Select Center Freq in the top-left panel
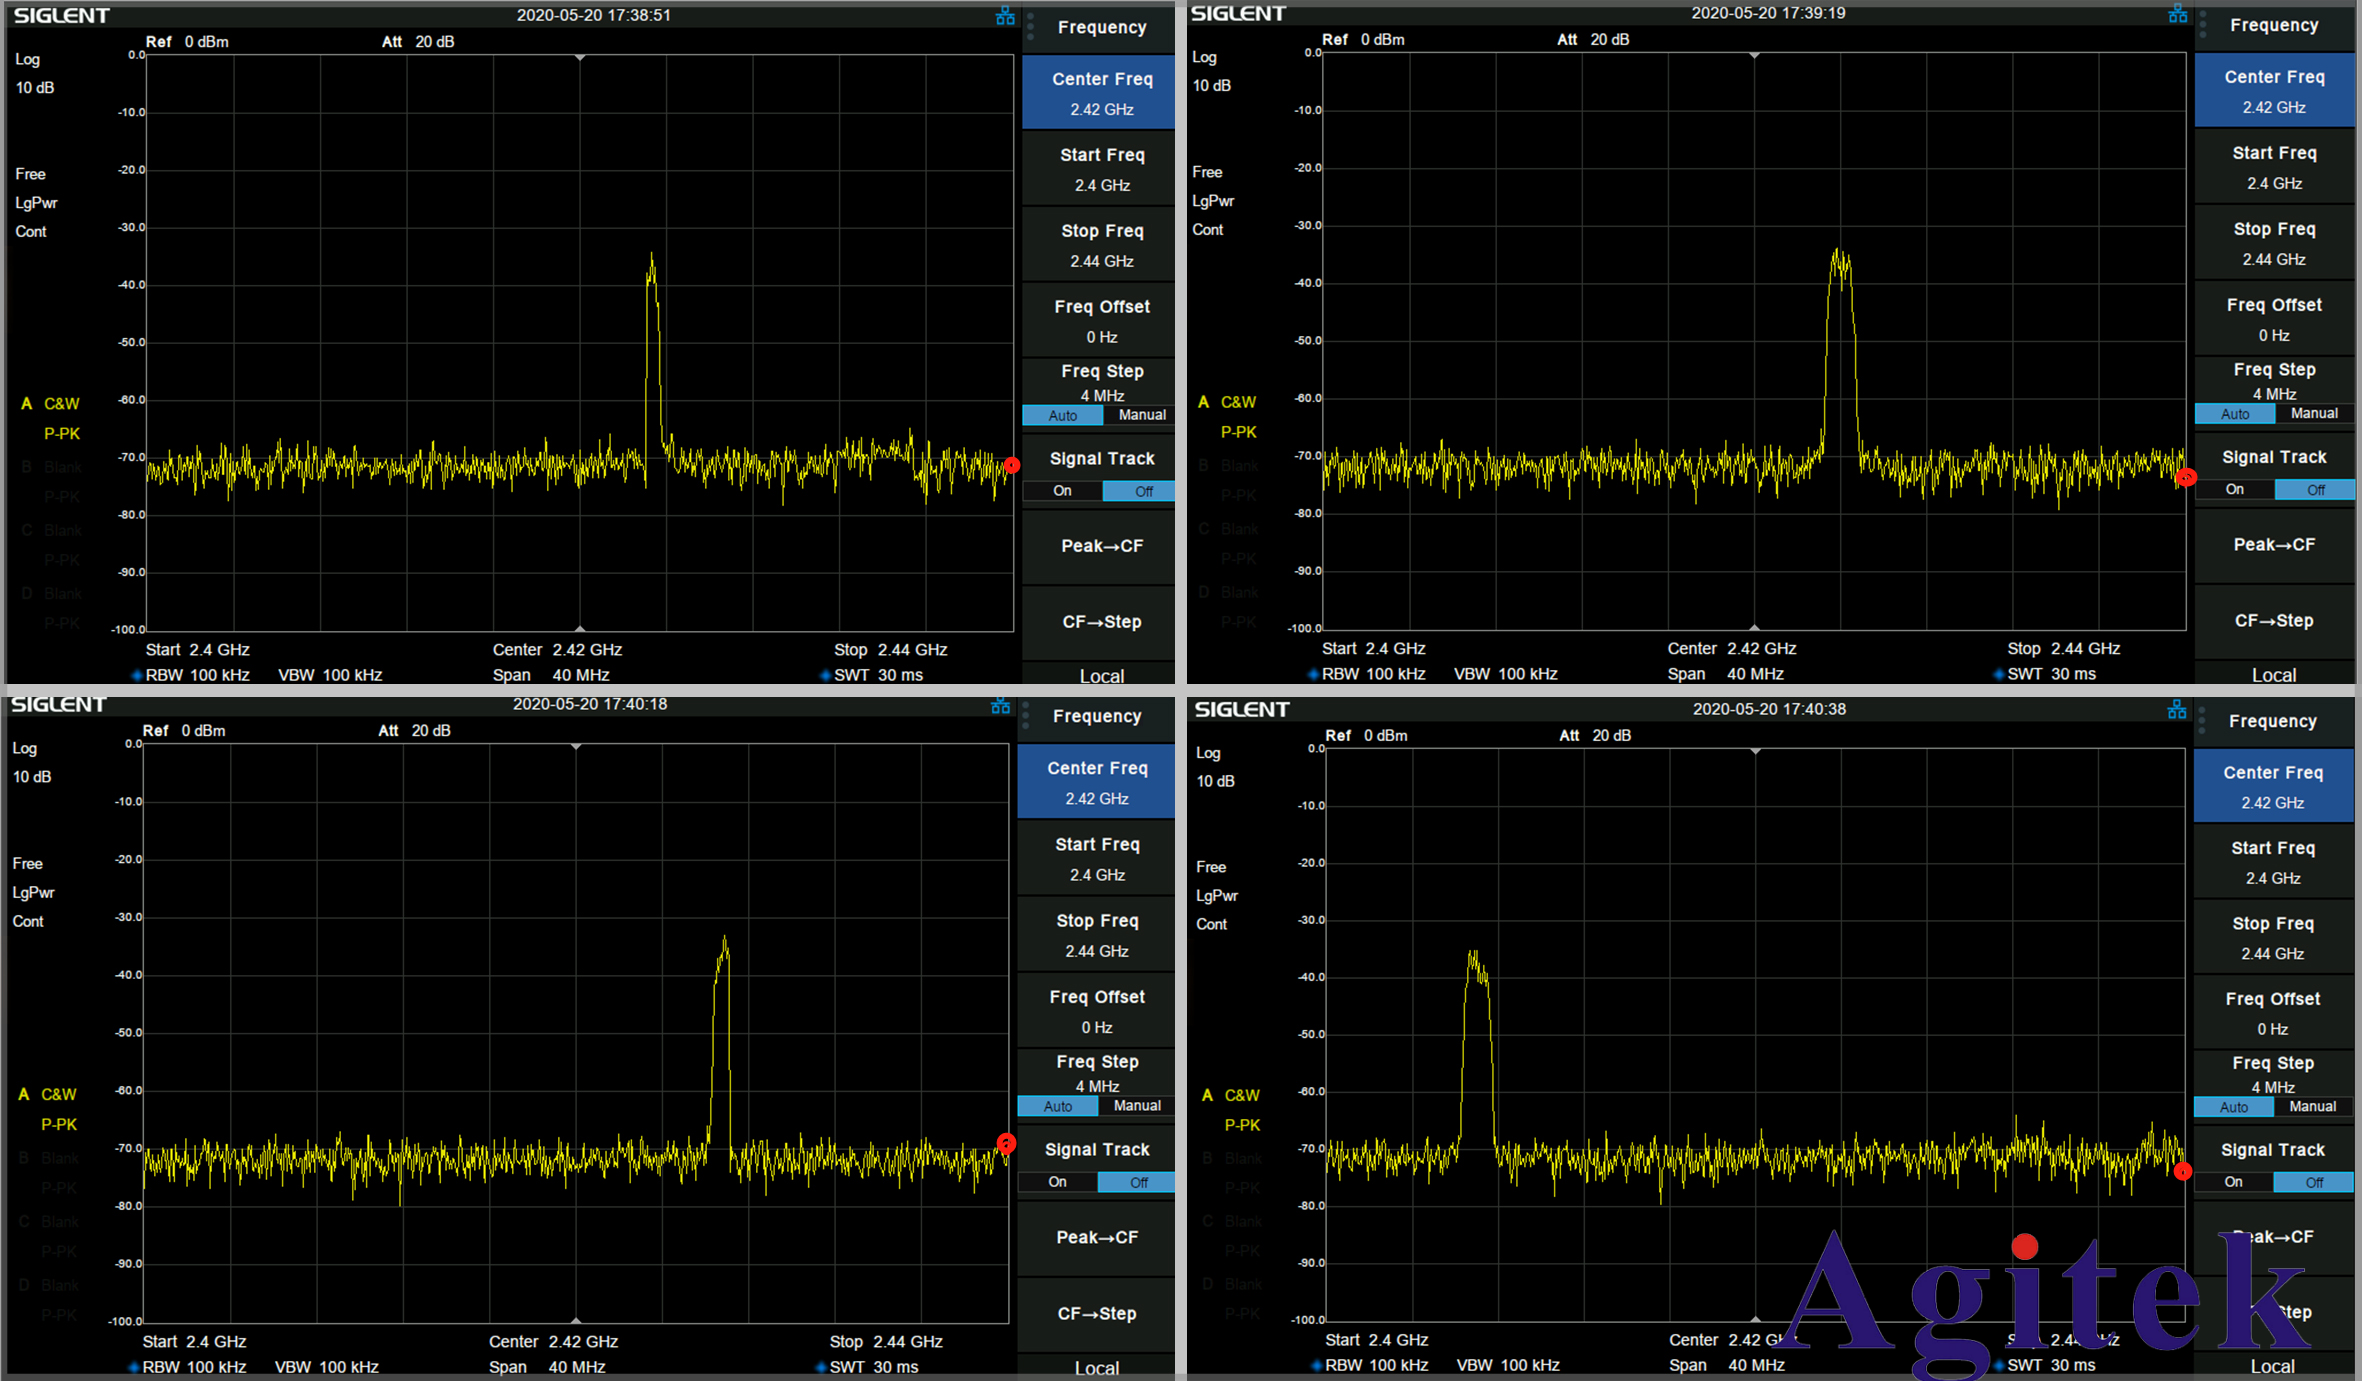2362x1381 pixels. (x=1101, y=92)
